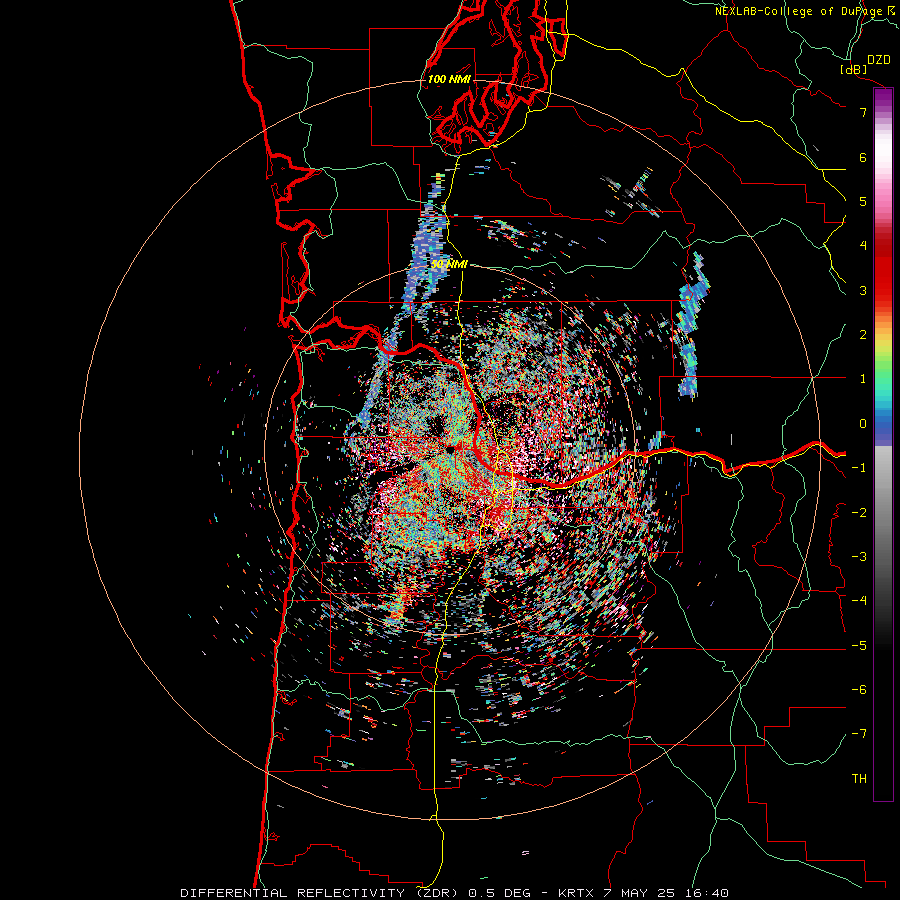Click the "7 MAY 25" date in the caption
The width and height of the screenshot is (900, 900).
639,893
